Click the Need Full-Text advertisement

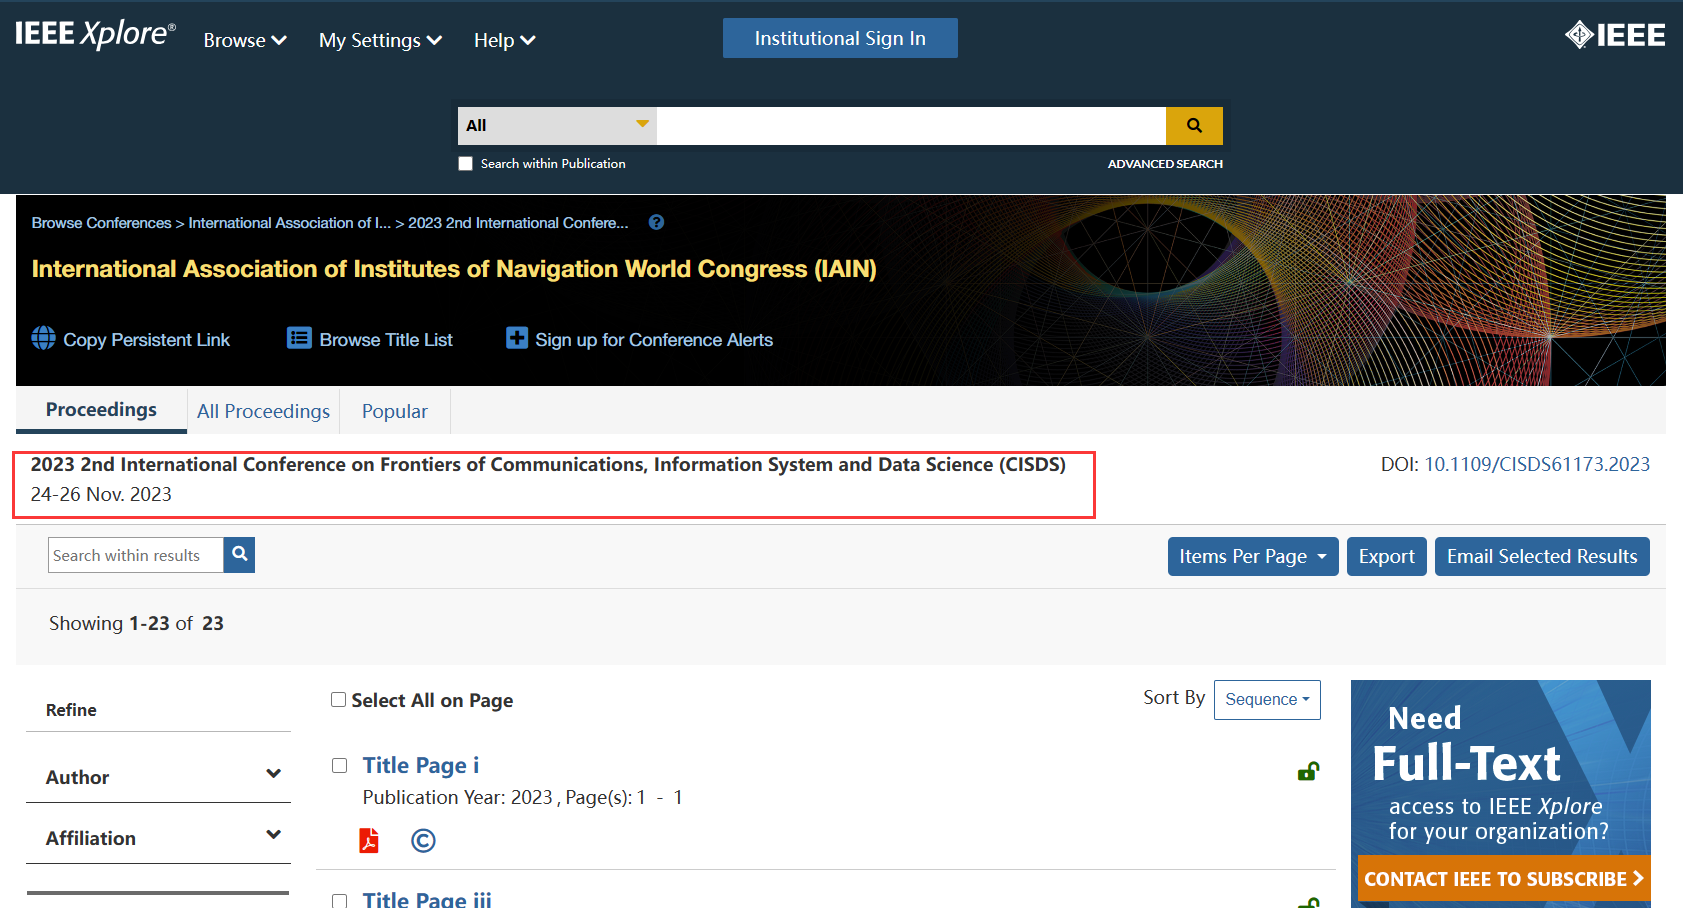click(x=1501, y=794)
